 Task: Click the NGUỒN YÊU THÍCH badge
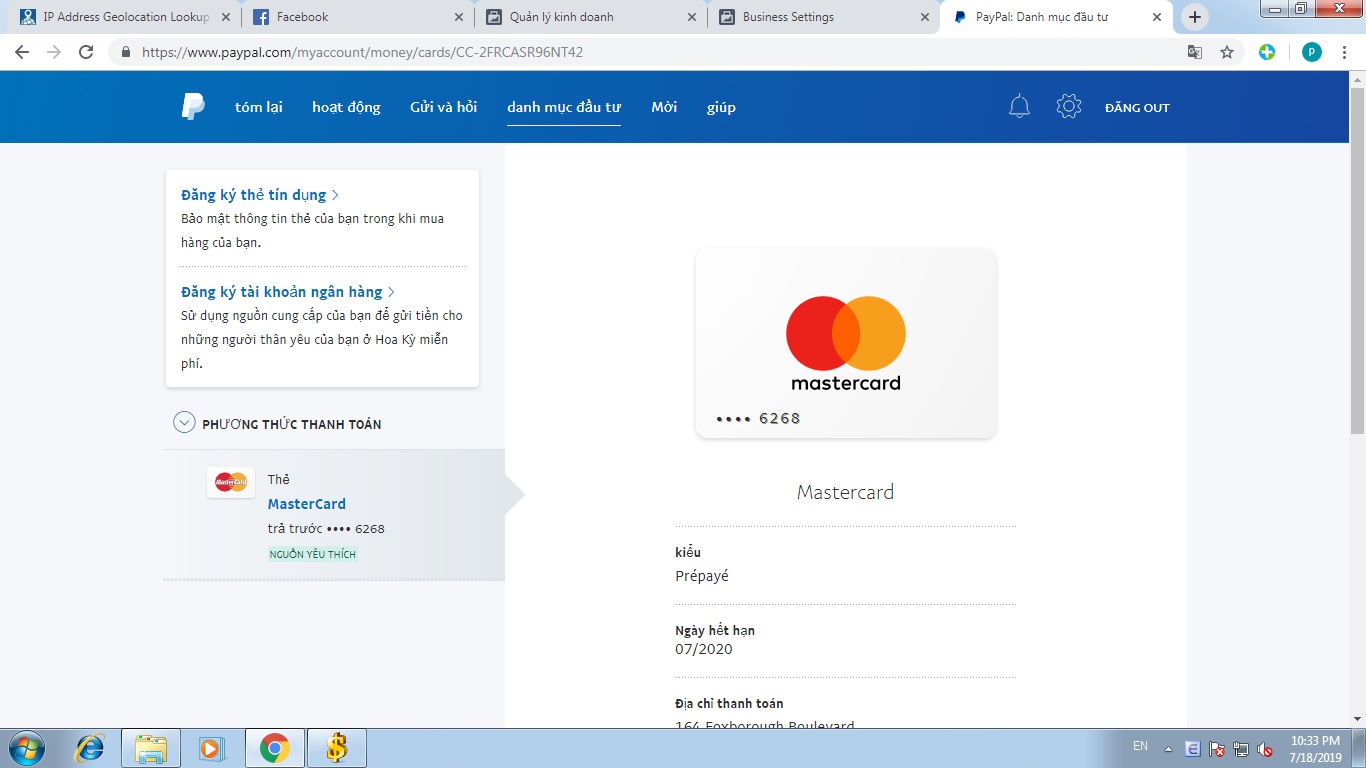click(313, 554)
